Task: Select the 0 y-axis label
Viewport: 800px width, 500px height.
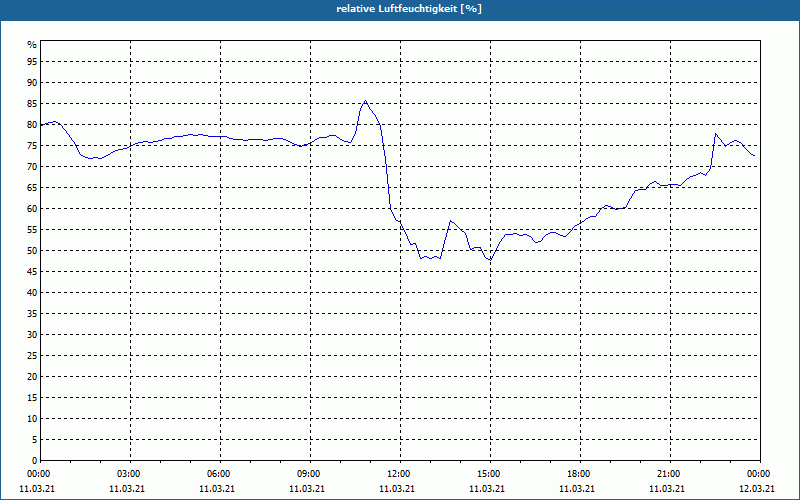Action: (x=35, y=461)
